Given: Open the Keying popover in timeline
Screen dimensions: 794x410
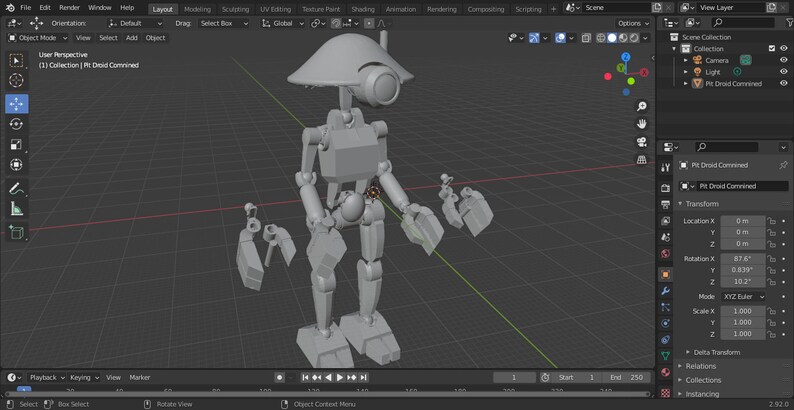Looking at the screenshot, I should 84,378.
